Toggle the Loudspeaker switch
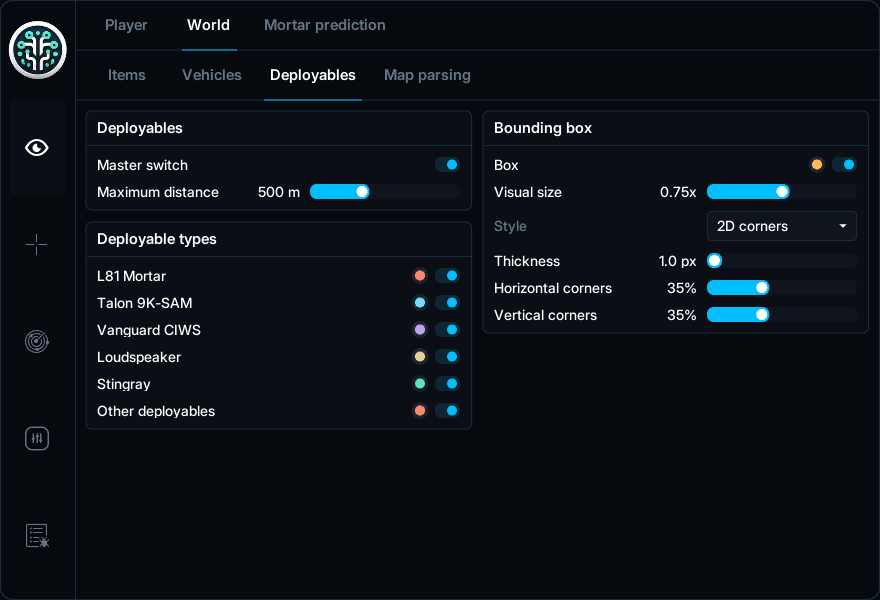The width and height of the screenshot is (880, 600). coord(447,356)
